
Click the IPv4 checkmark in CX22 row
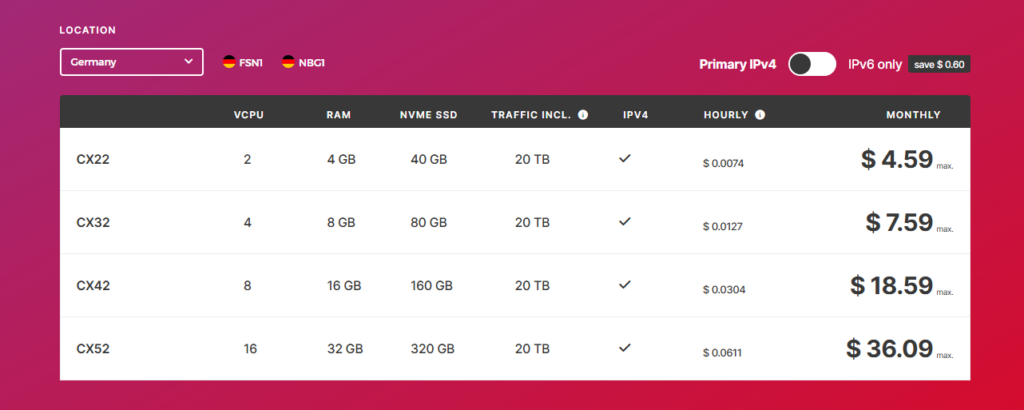pyautogui.click(x=625, y=158)
